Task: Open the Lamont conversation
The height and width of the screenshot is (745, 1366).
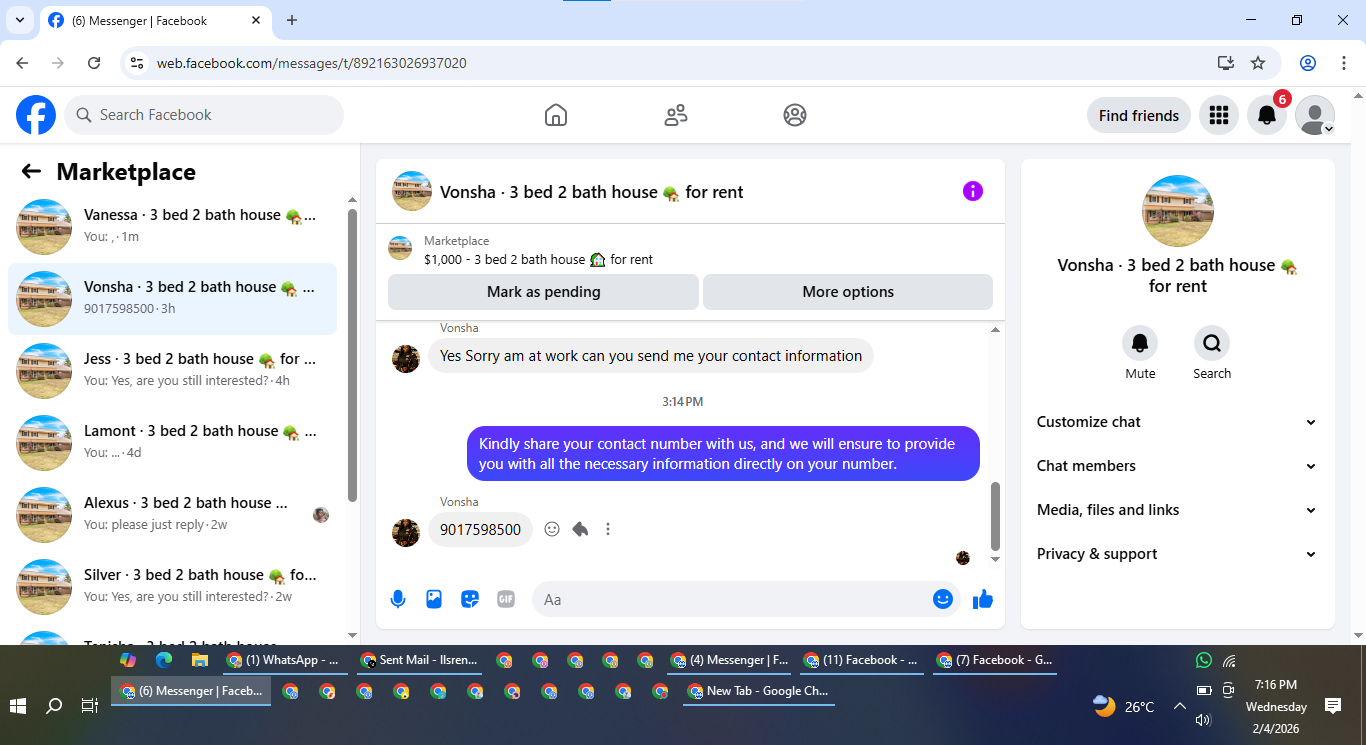Action: point(172,443)
